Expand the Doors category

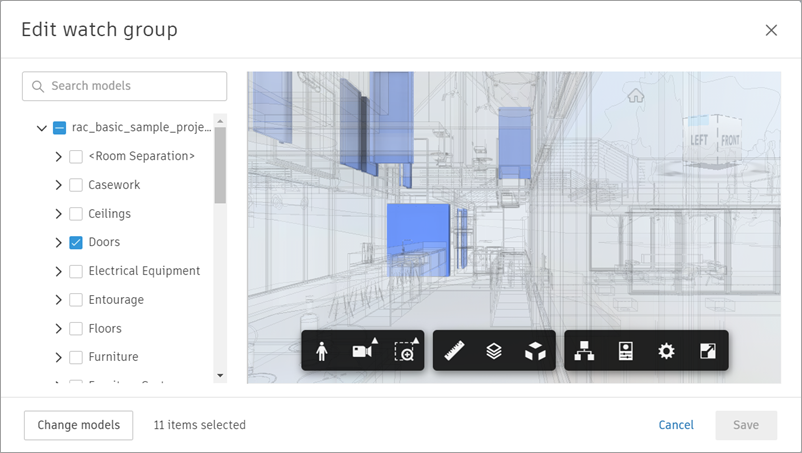(58, 242)
